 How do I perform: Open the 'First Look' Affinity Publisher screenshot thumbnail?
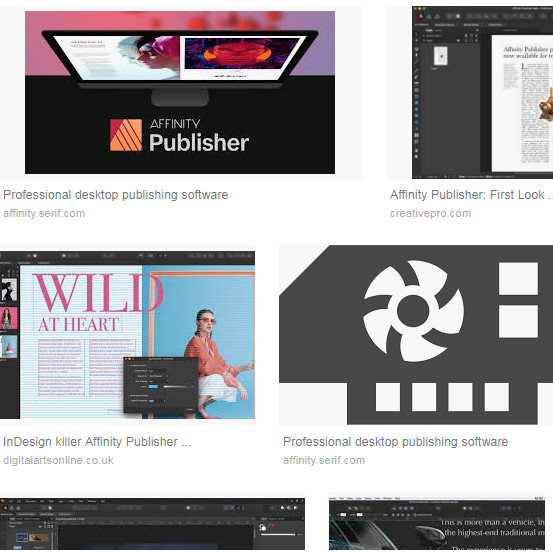pyautogui.click(x=482, y=92)
